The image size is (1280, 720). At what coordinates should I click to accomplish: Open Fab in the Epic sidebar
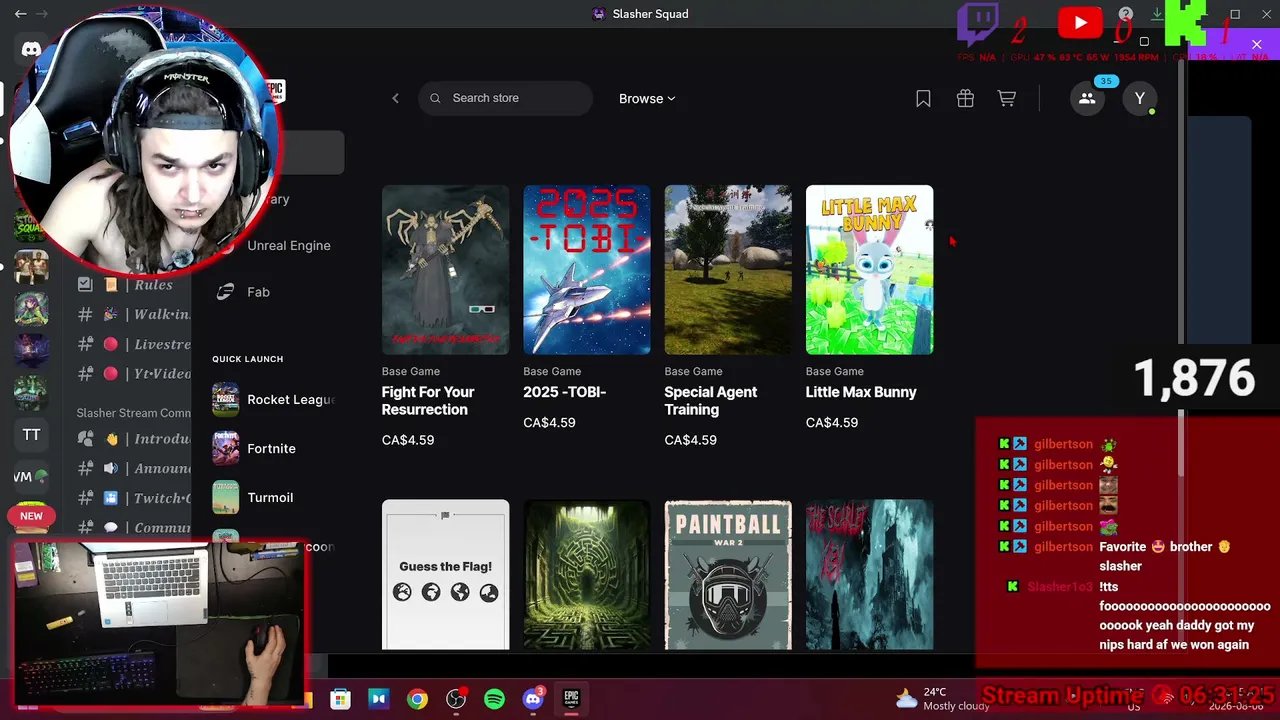point(258,292)
